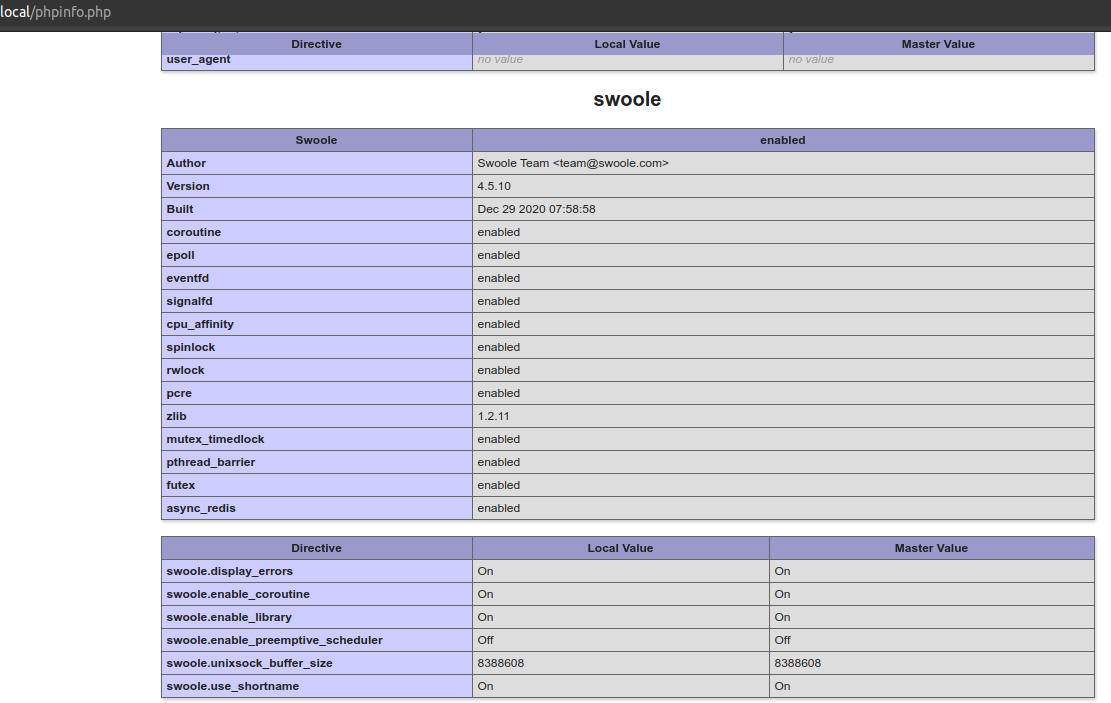Select master value Off for preemptive scheduler
This screenshot has width=1111, height=703.
point(782,640)
